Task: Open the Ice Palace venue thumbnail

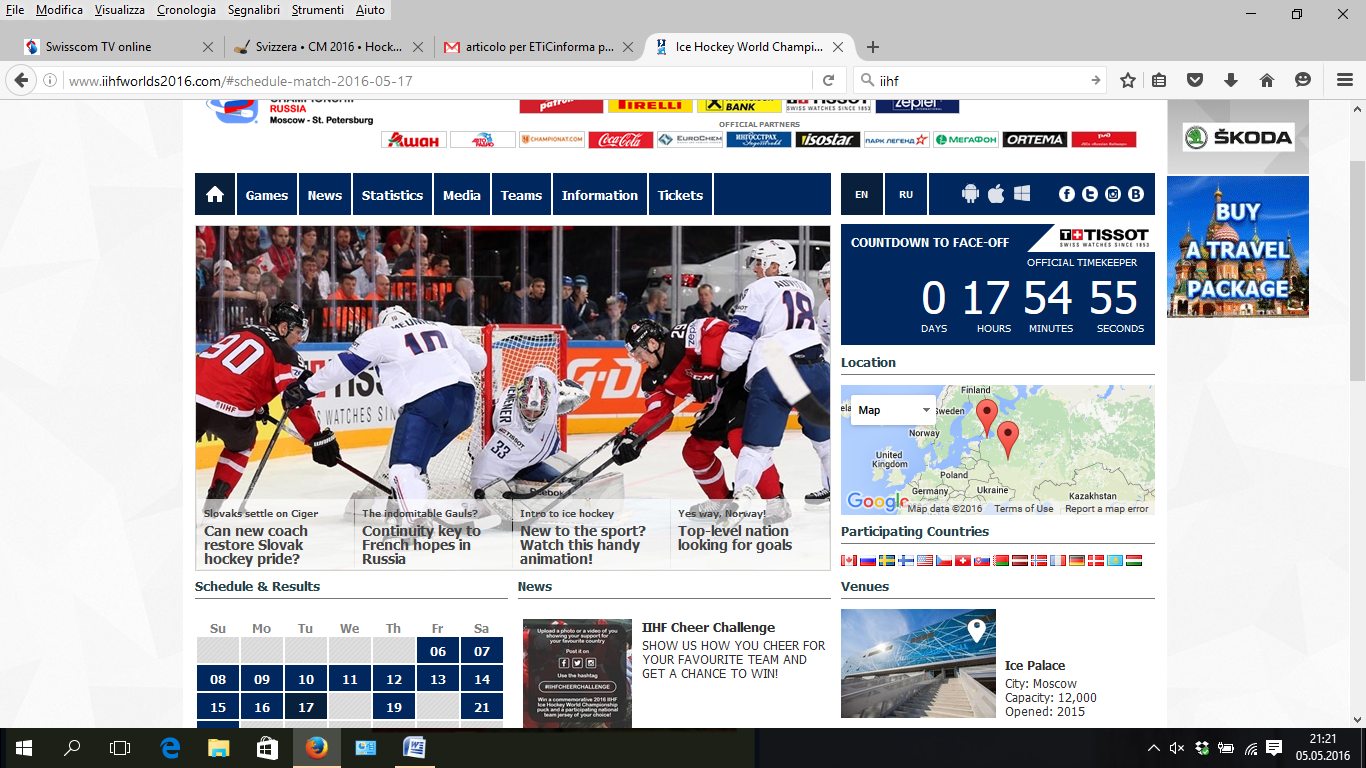Action: pyautogui.click(x=918, y=663)
